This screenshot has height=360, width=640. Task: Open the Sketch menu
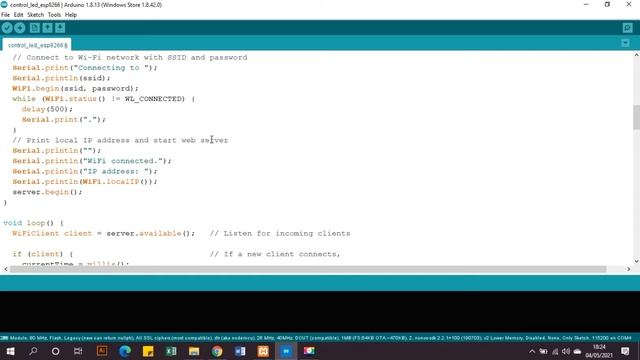point(36,15)
